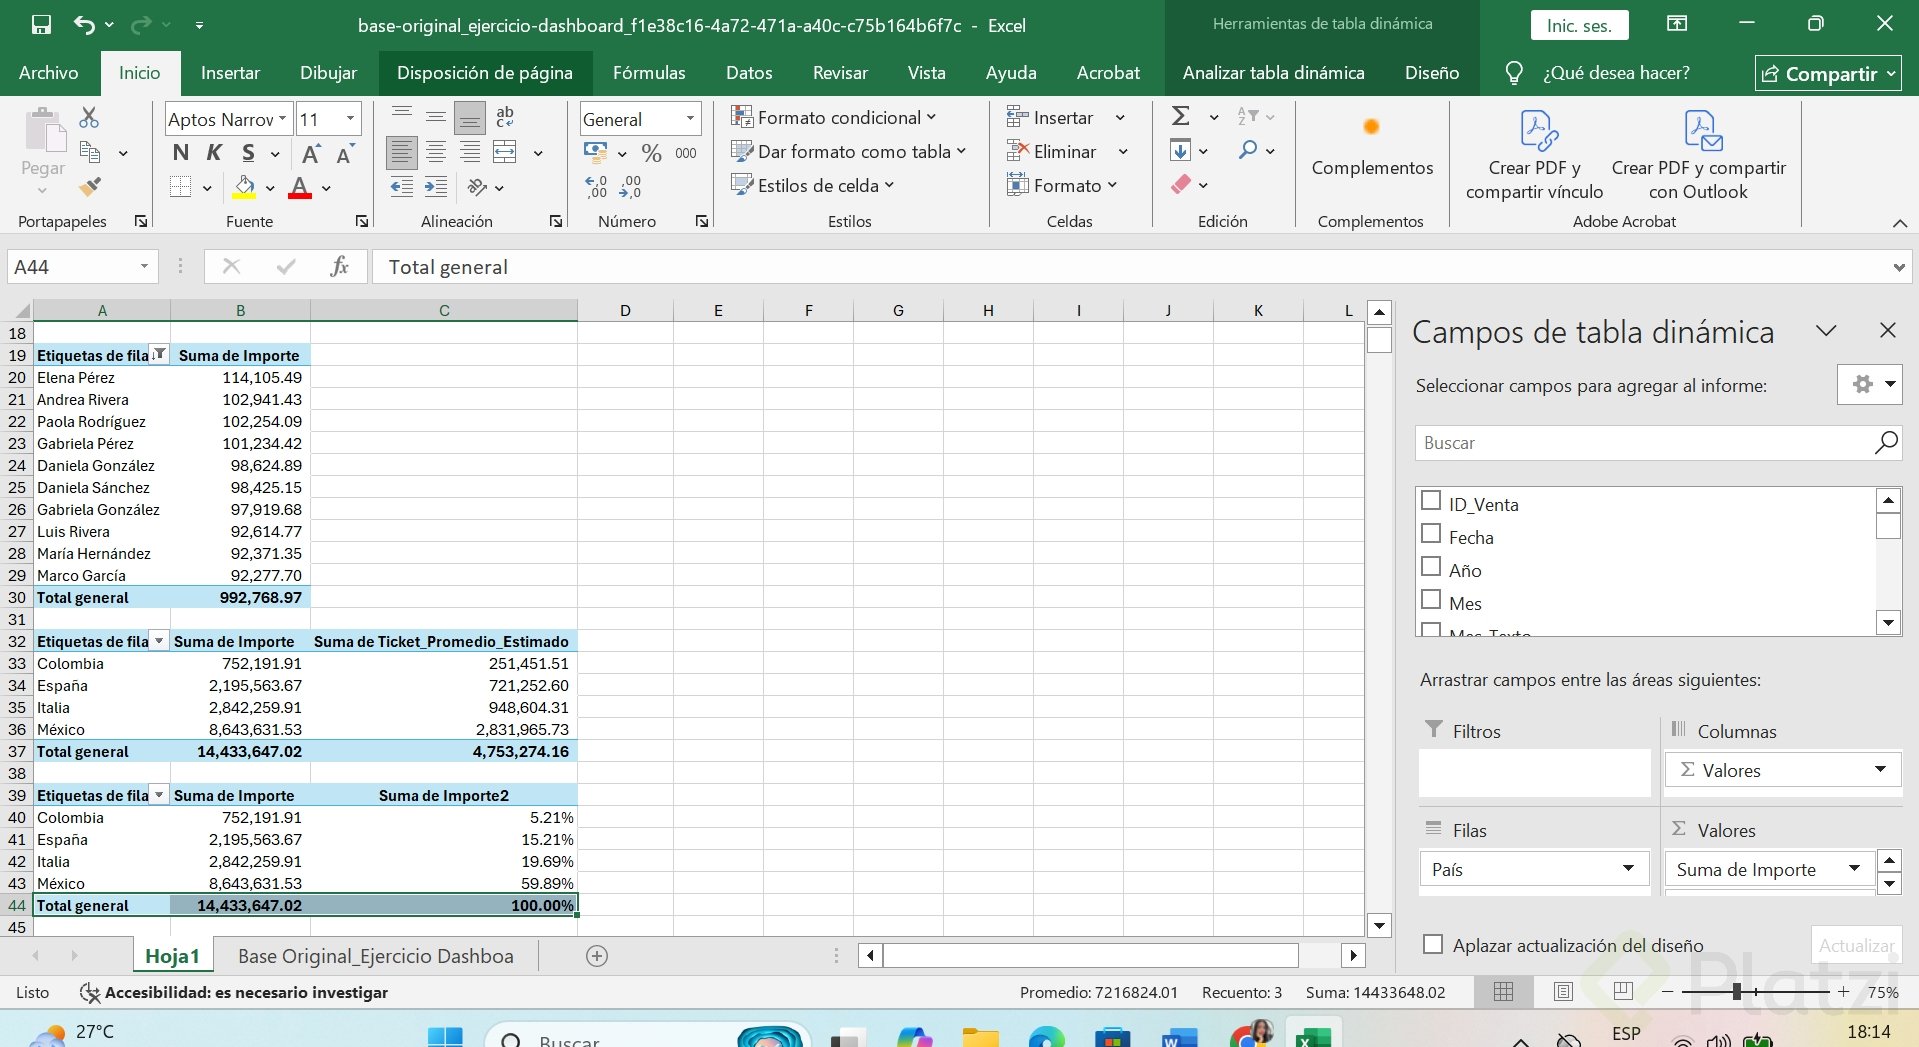Open the Fórmulas ribbon tab

648,73
